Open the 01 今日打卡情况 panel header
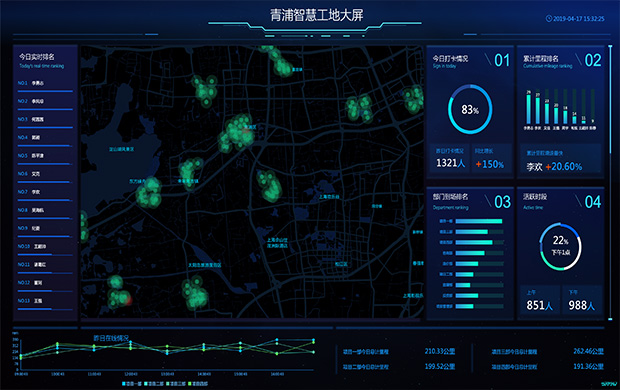 (470, 61)
